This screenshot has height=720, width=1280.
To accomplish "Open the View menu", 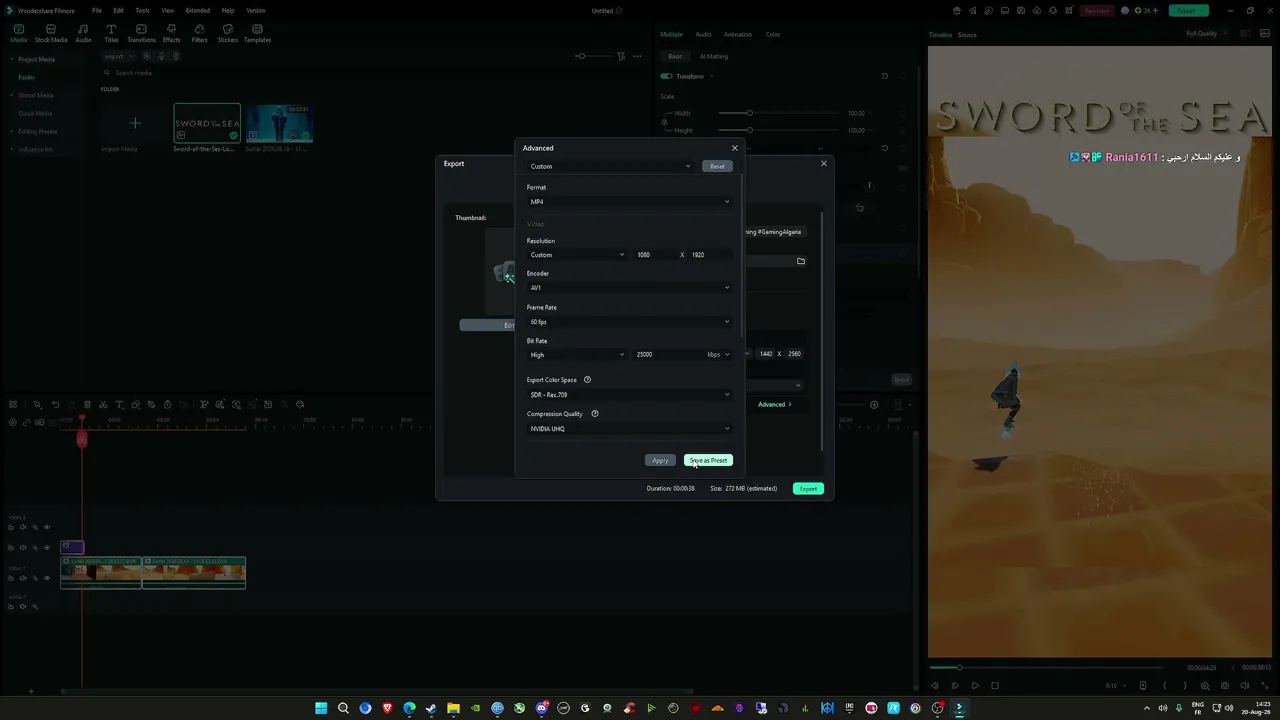I will [x=168, y=10].
